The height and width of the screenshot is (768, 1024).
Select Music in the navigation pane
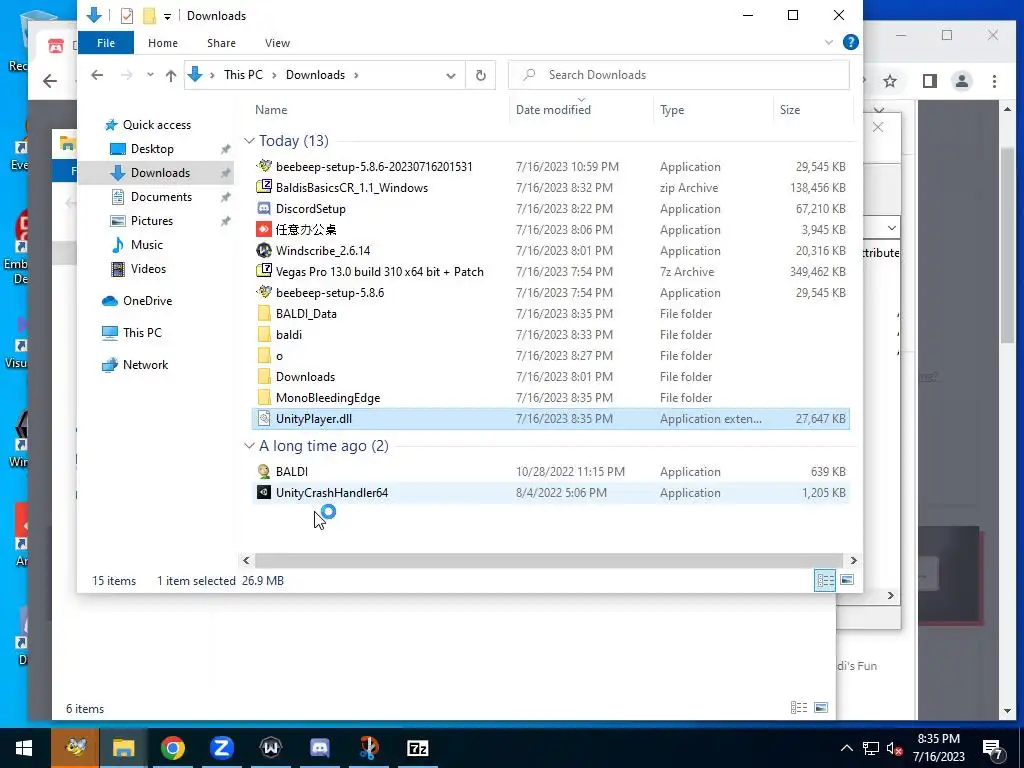coord(146,245)
